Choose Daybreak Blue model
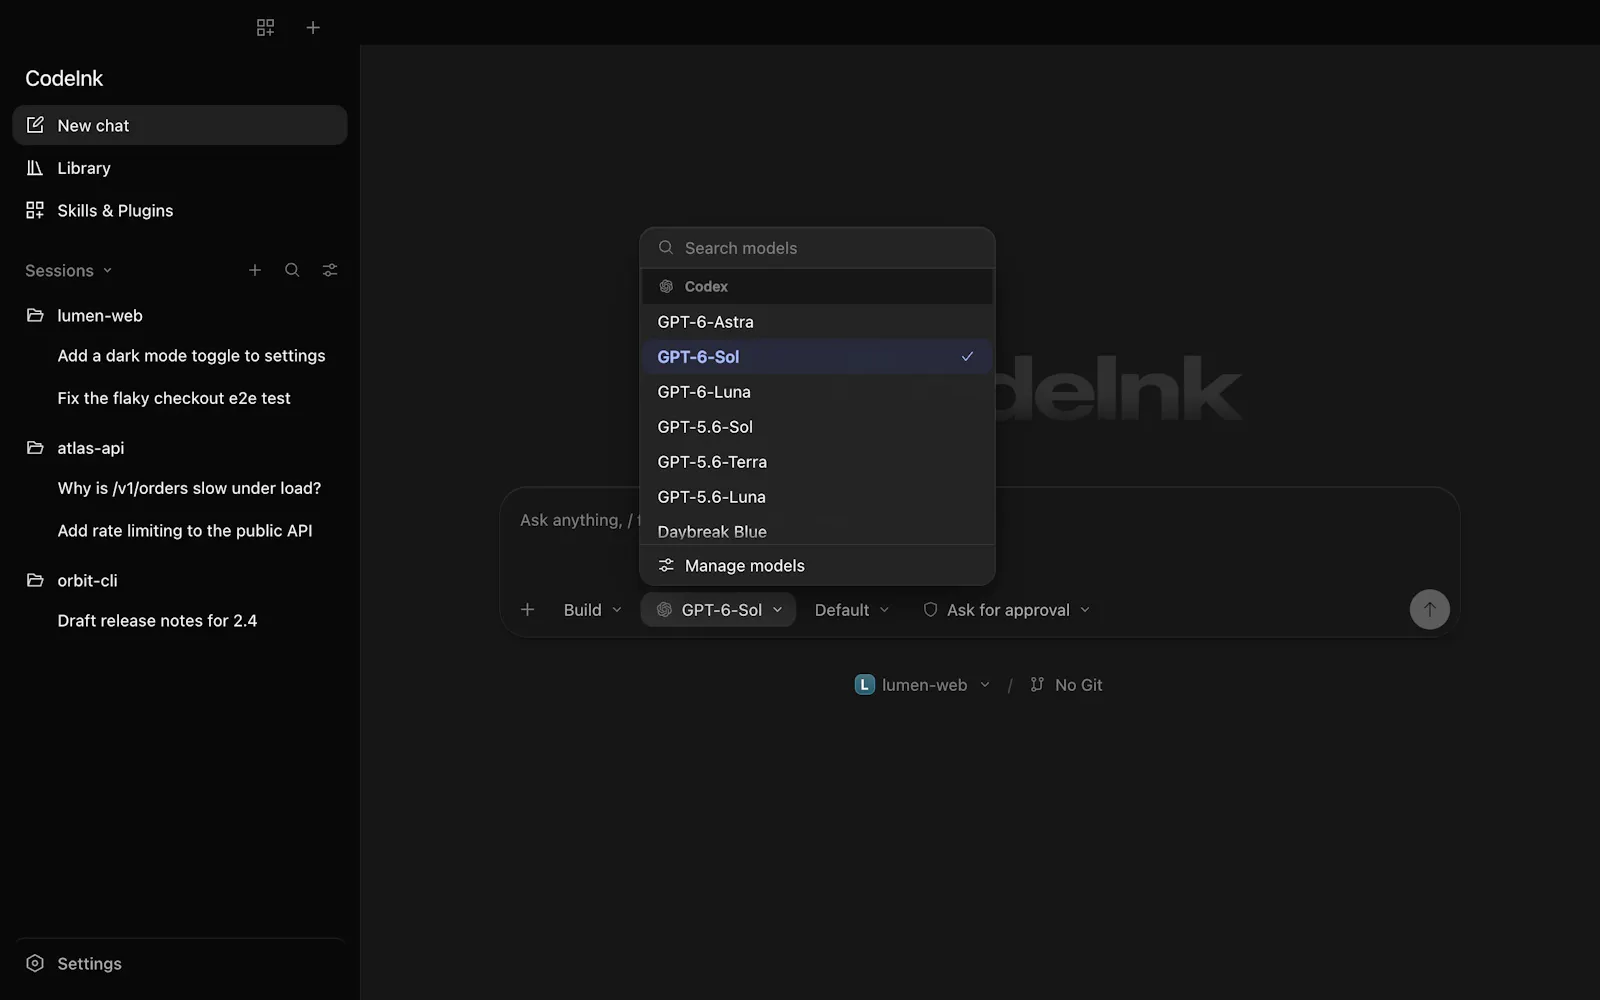This screenshot has height=1000, width=1600. pos(817,531)
